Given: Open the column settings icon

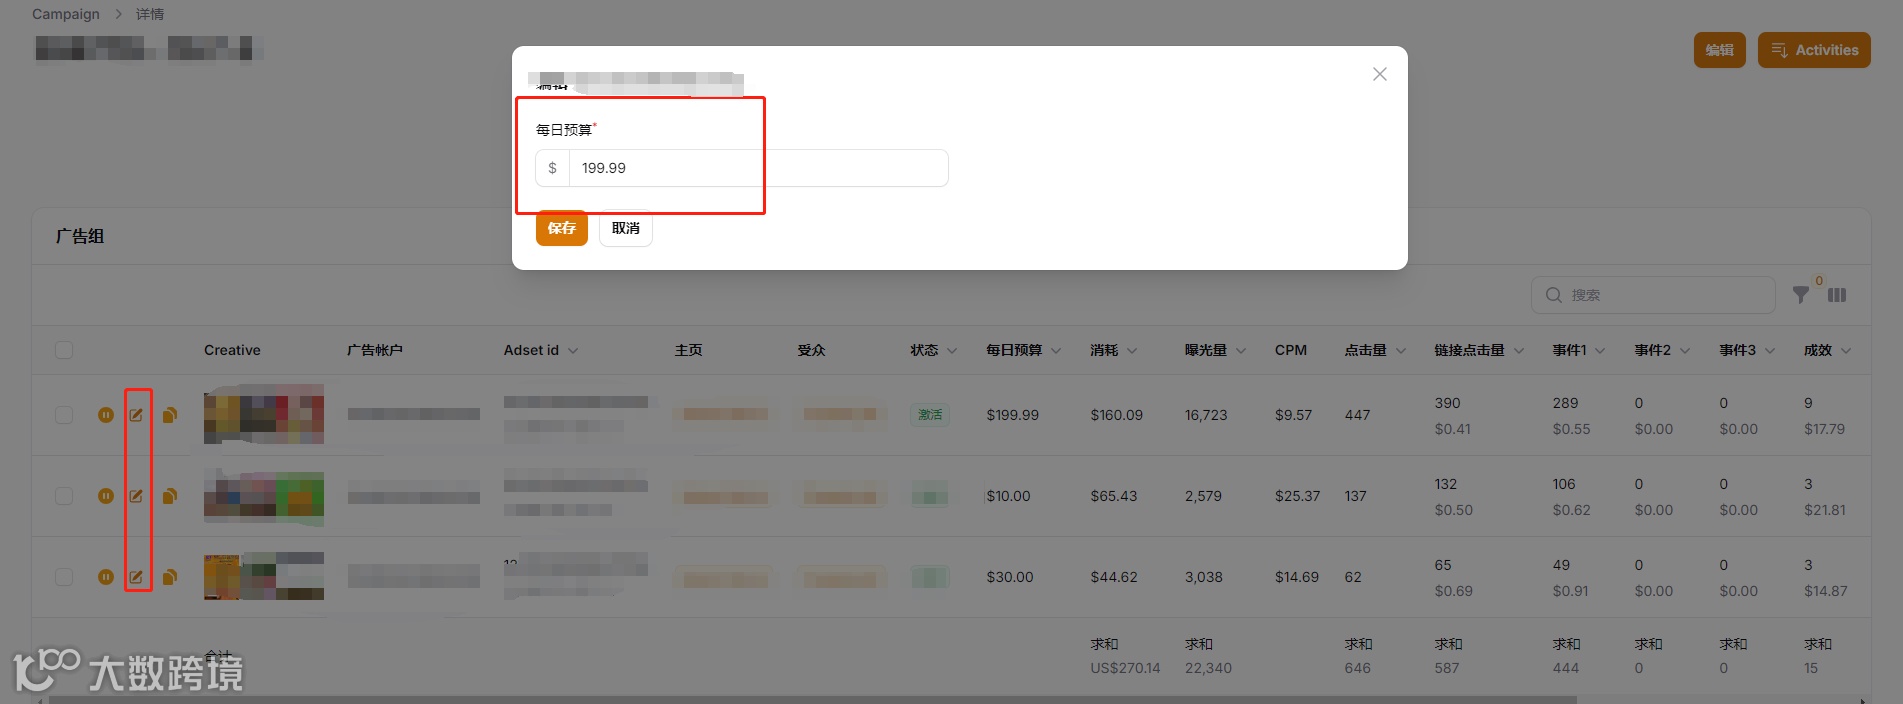Looking at the screenshot, I should [x=1837, y=295].
